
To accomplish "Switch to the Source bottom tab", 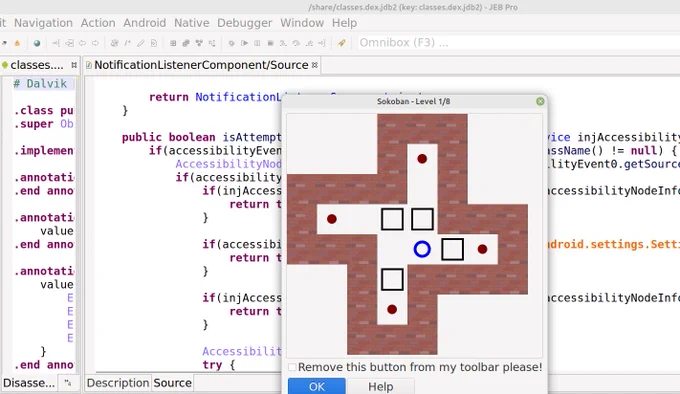I will tap(172, 383).
